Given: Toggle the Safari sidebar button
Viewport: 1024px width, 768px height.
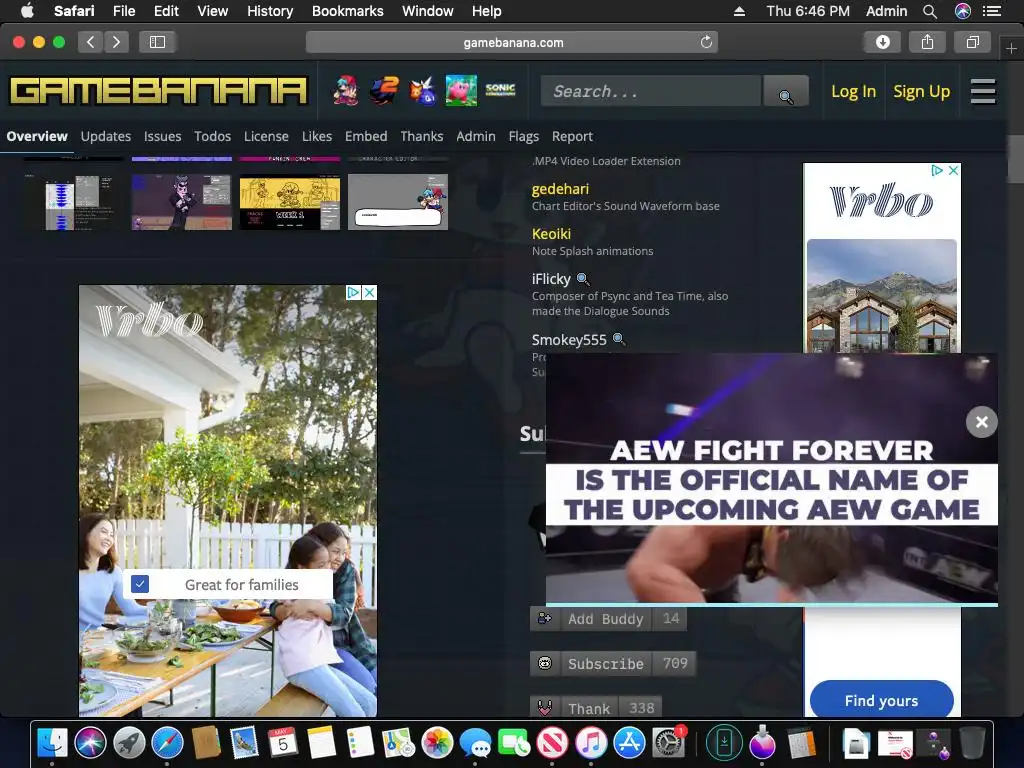Looking at the screenshot, I should 157,42.
